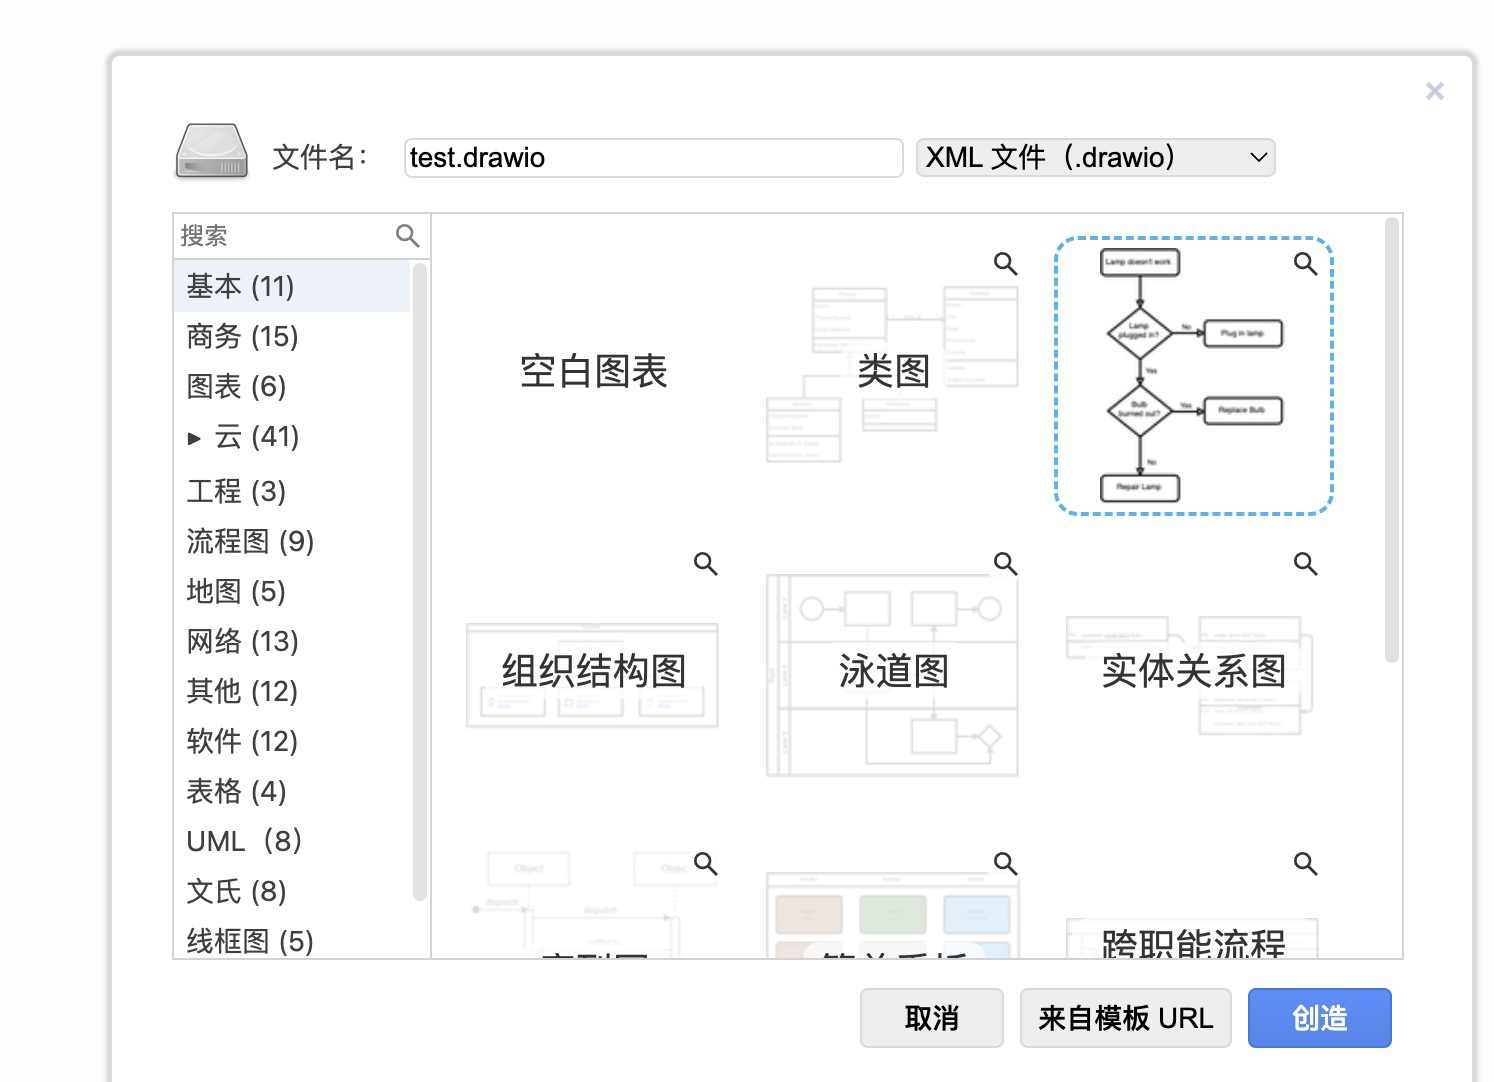Select the 图表 (6) category
This screenshot has height=1082, width=1494.
[x=292, y=386]
